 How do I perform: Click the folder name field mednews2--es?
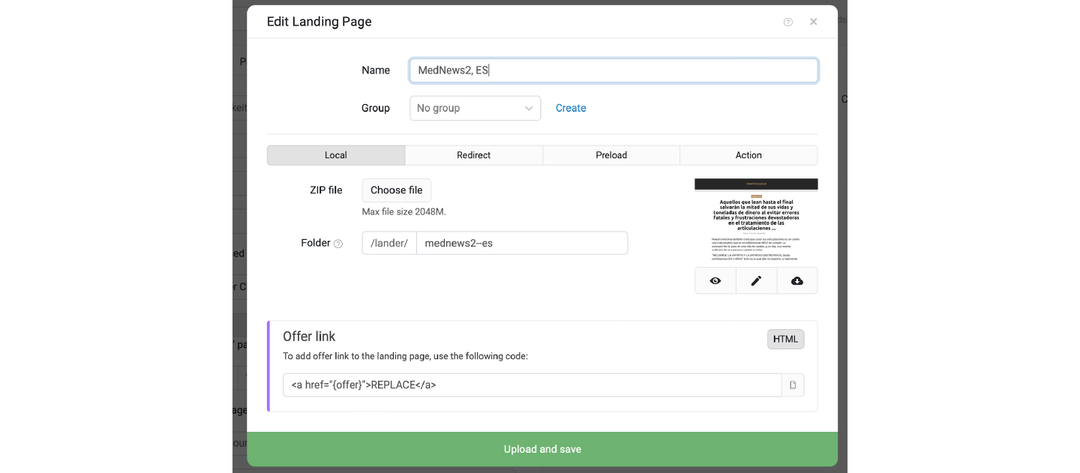tap(521, 243)
